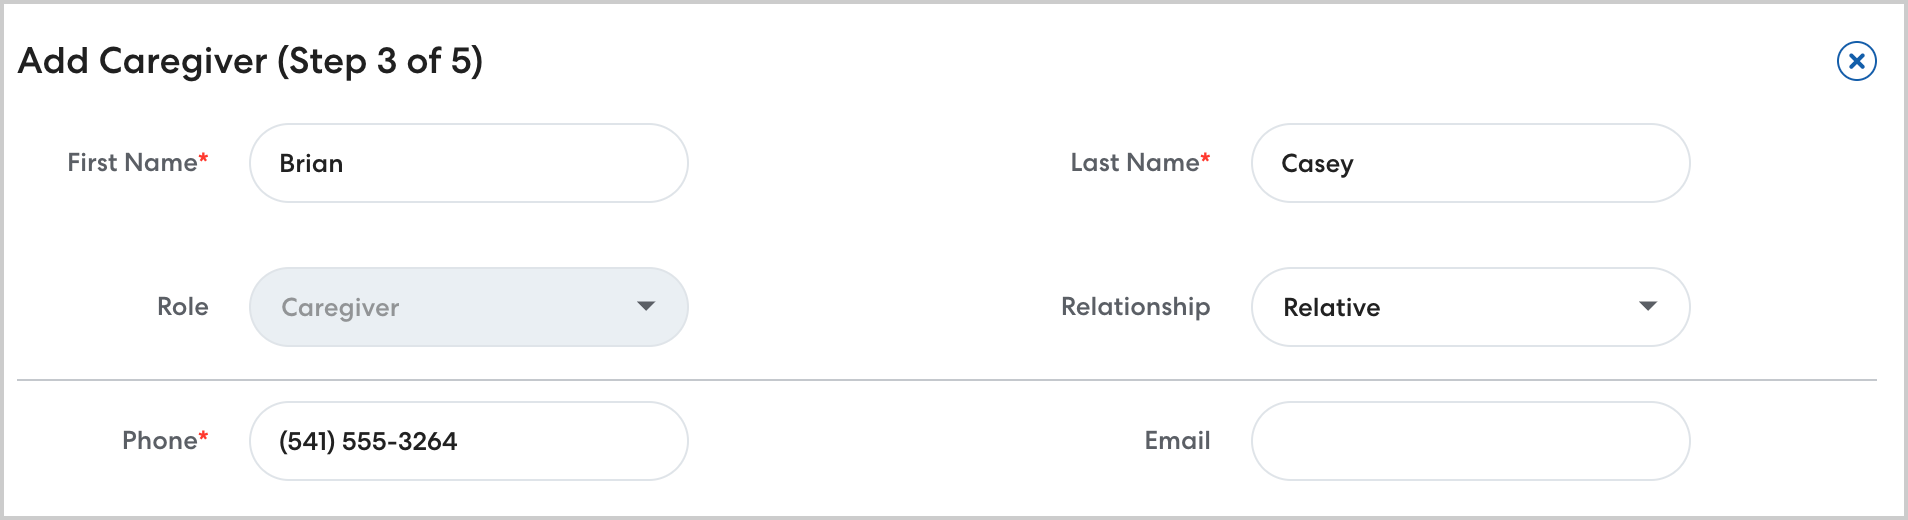Image resolution: width=1908 pixels, height=520 pixels.
Task: Click the red asterisk beside Last Name
Action: pyautogui.click(x=1206, y=158)
